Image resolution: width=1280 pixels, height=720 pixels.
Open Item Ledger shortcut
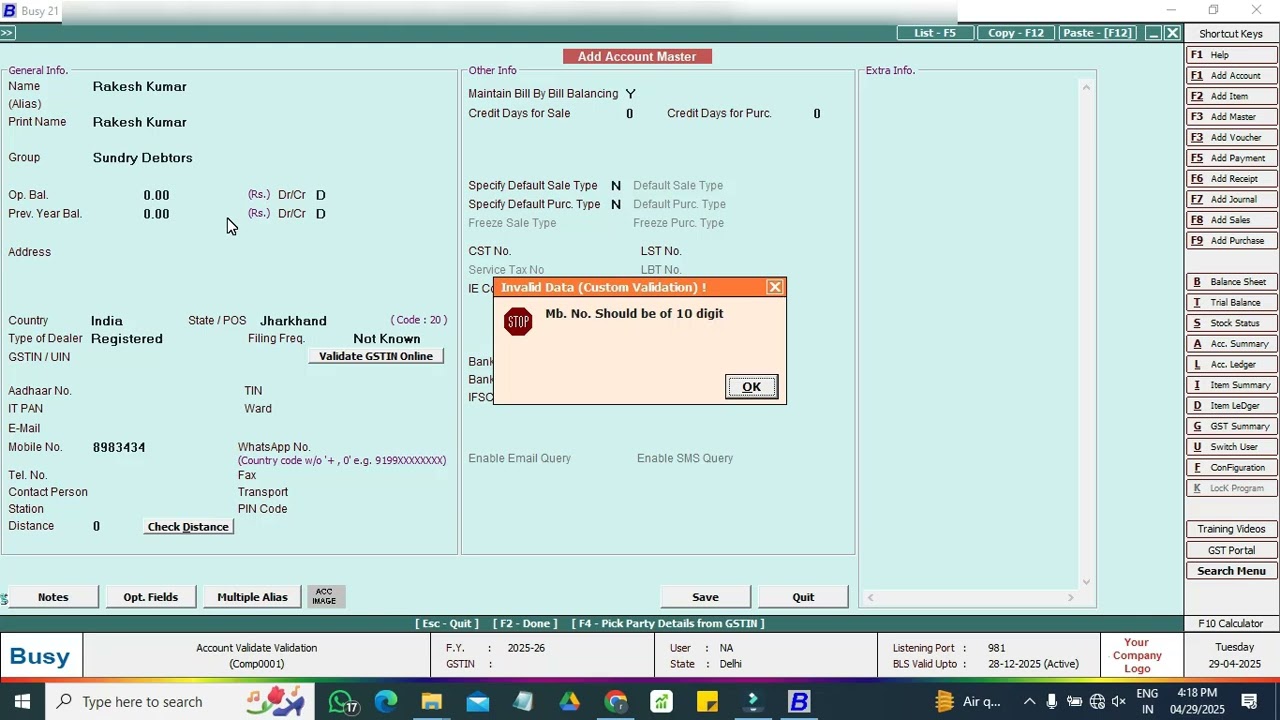pos(1231,406)
